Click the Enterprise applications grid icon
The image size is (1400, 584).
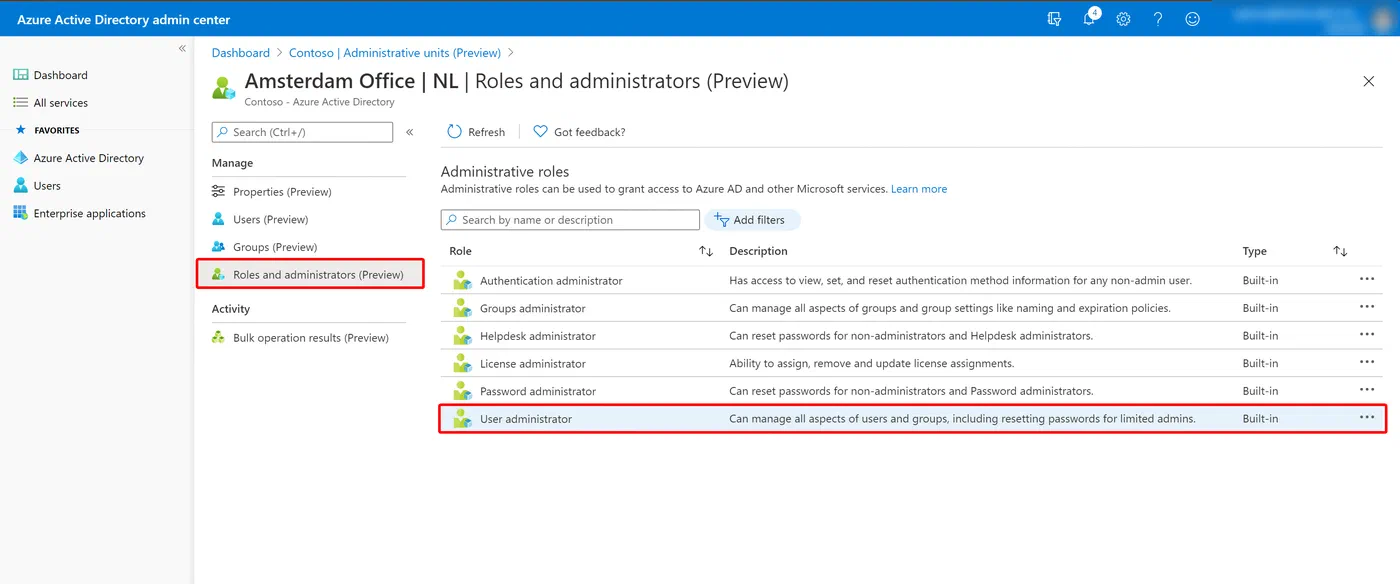point(20,213)
